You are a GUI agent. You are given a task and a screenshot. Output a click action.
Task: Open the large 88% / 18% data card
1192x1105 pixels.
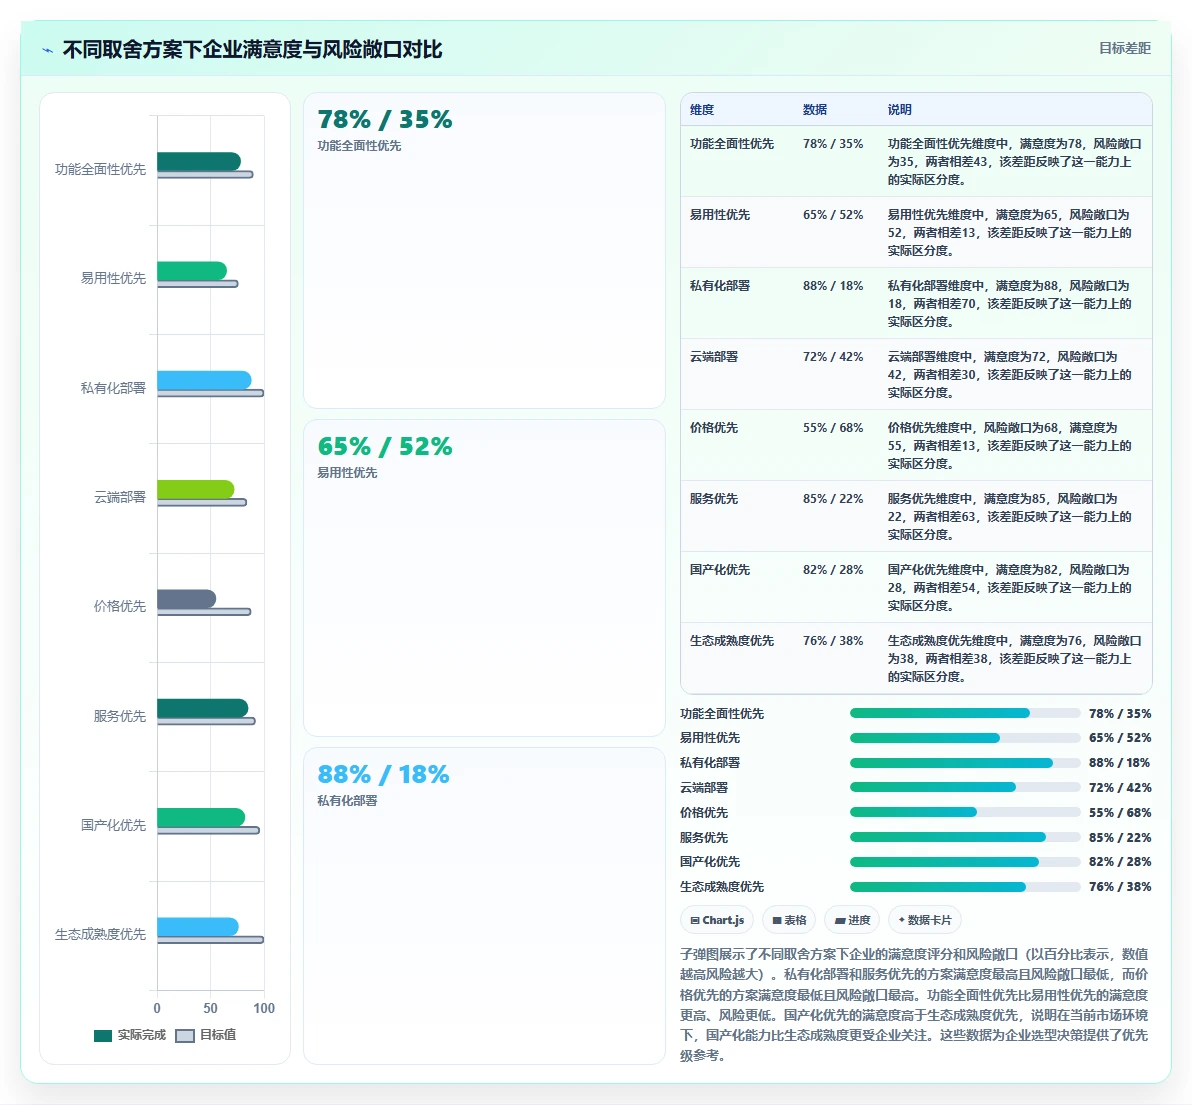pos(484,906)
